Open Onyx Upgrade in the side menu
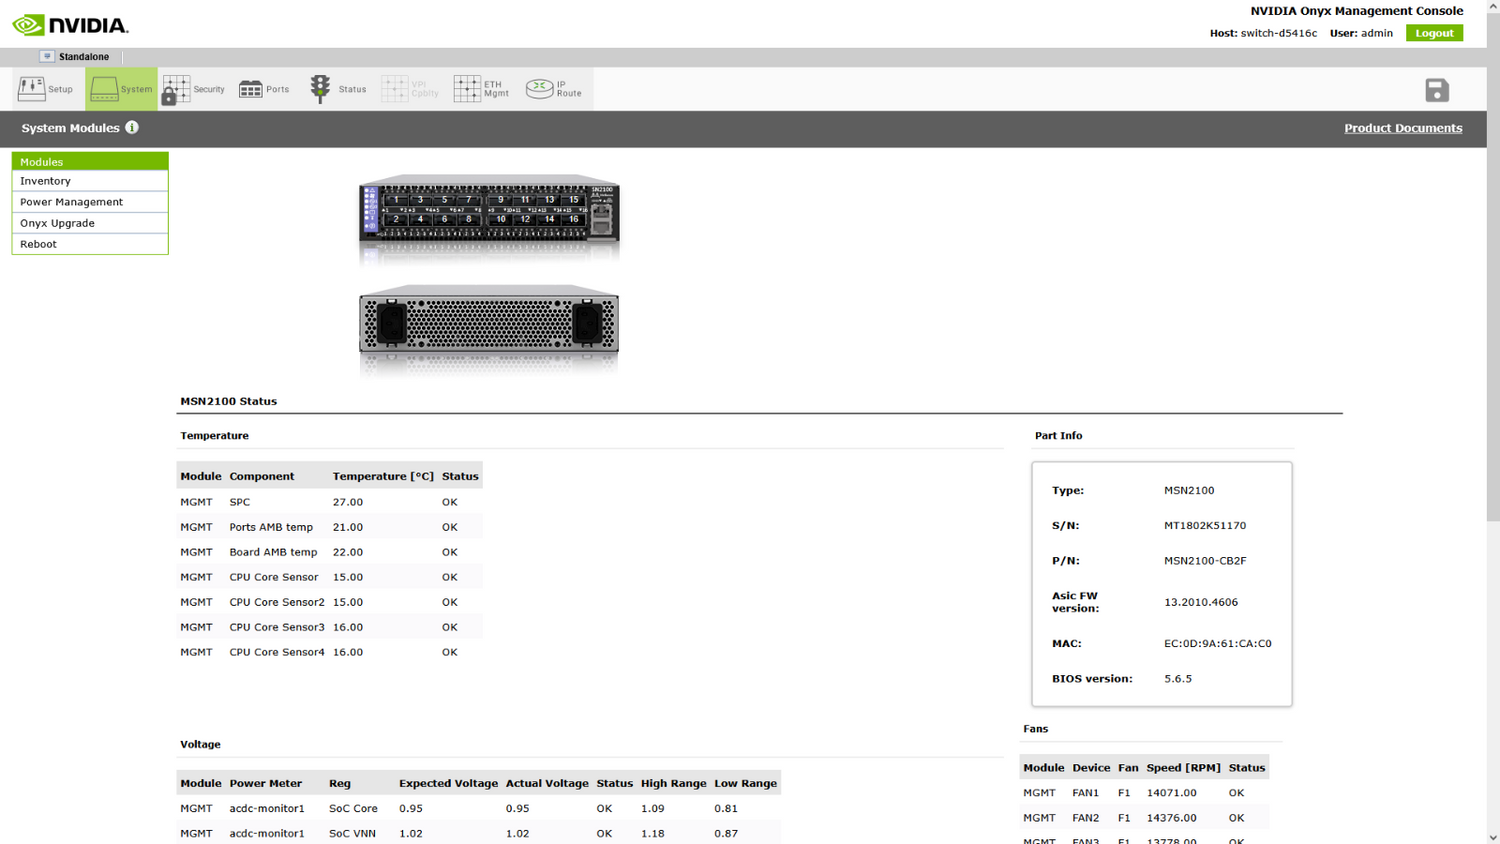Viewport: 1500px width, 844px height. pyautogui.click(x=90, y=223)
